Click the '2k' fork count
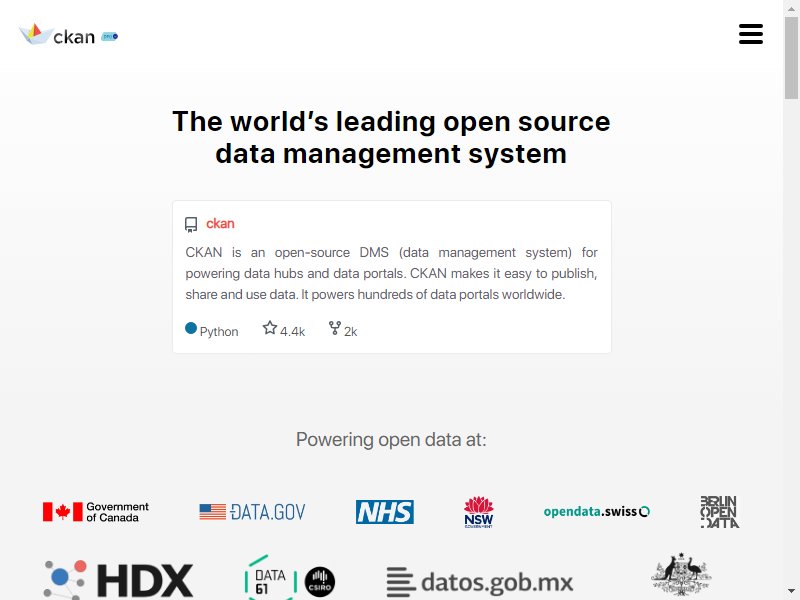Viewport: 800px width, 600px height. point(351,332)
